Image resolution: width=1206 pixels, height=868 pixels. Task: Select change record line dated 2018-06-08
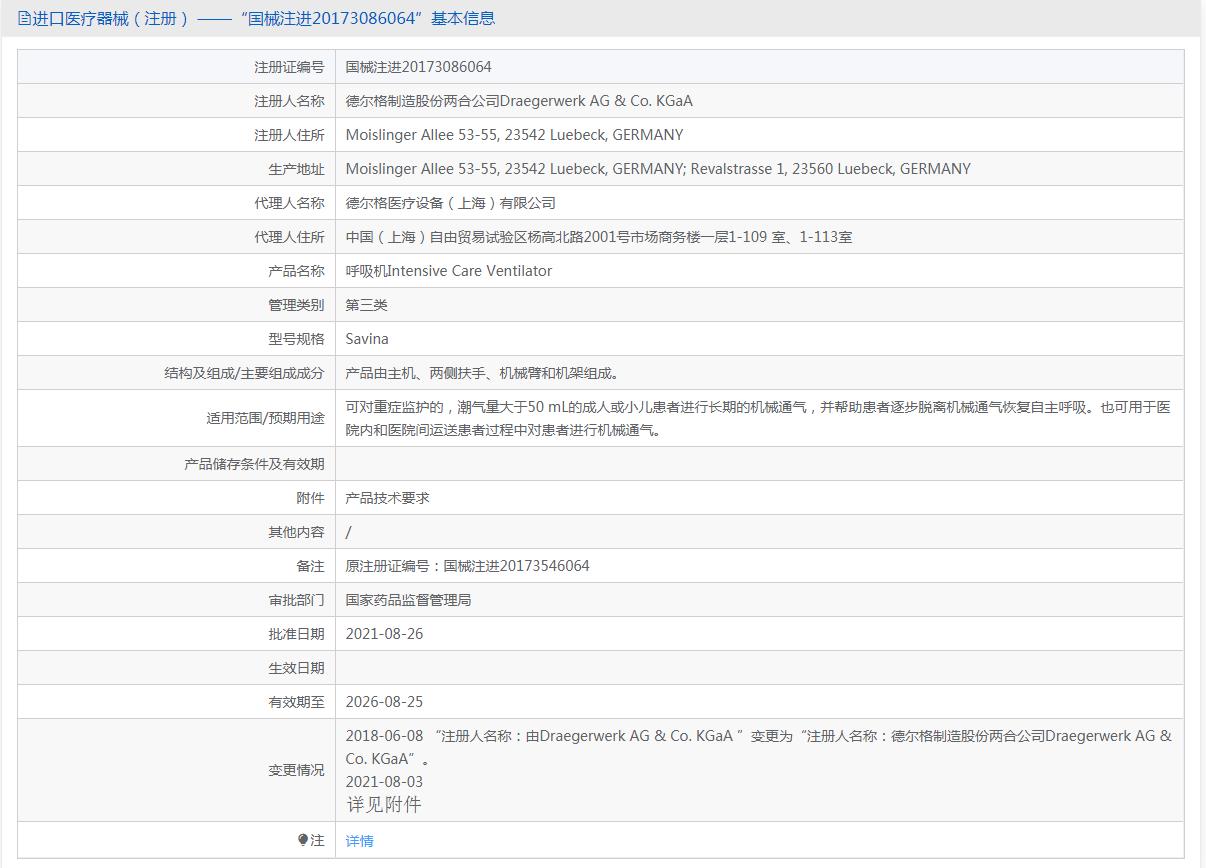tap(758, 747)
